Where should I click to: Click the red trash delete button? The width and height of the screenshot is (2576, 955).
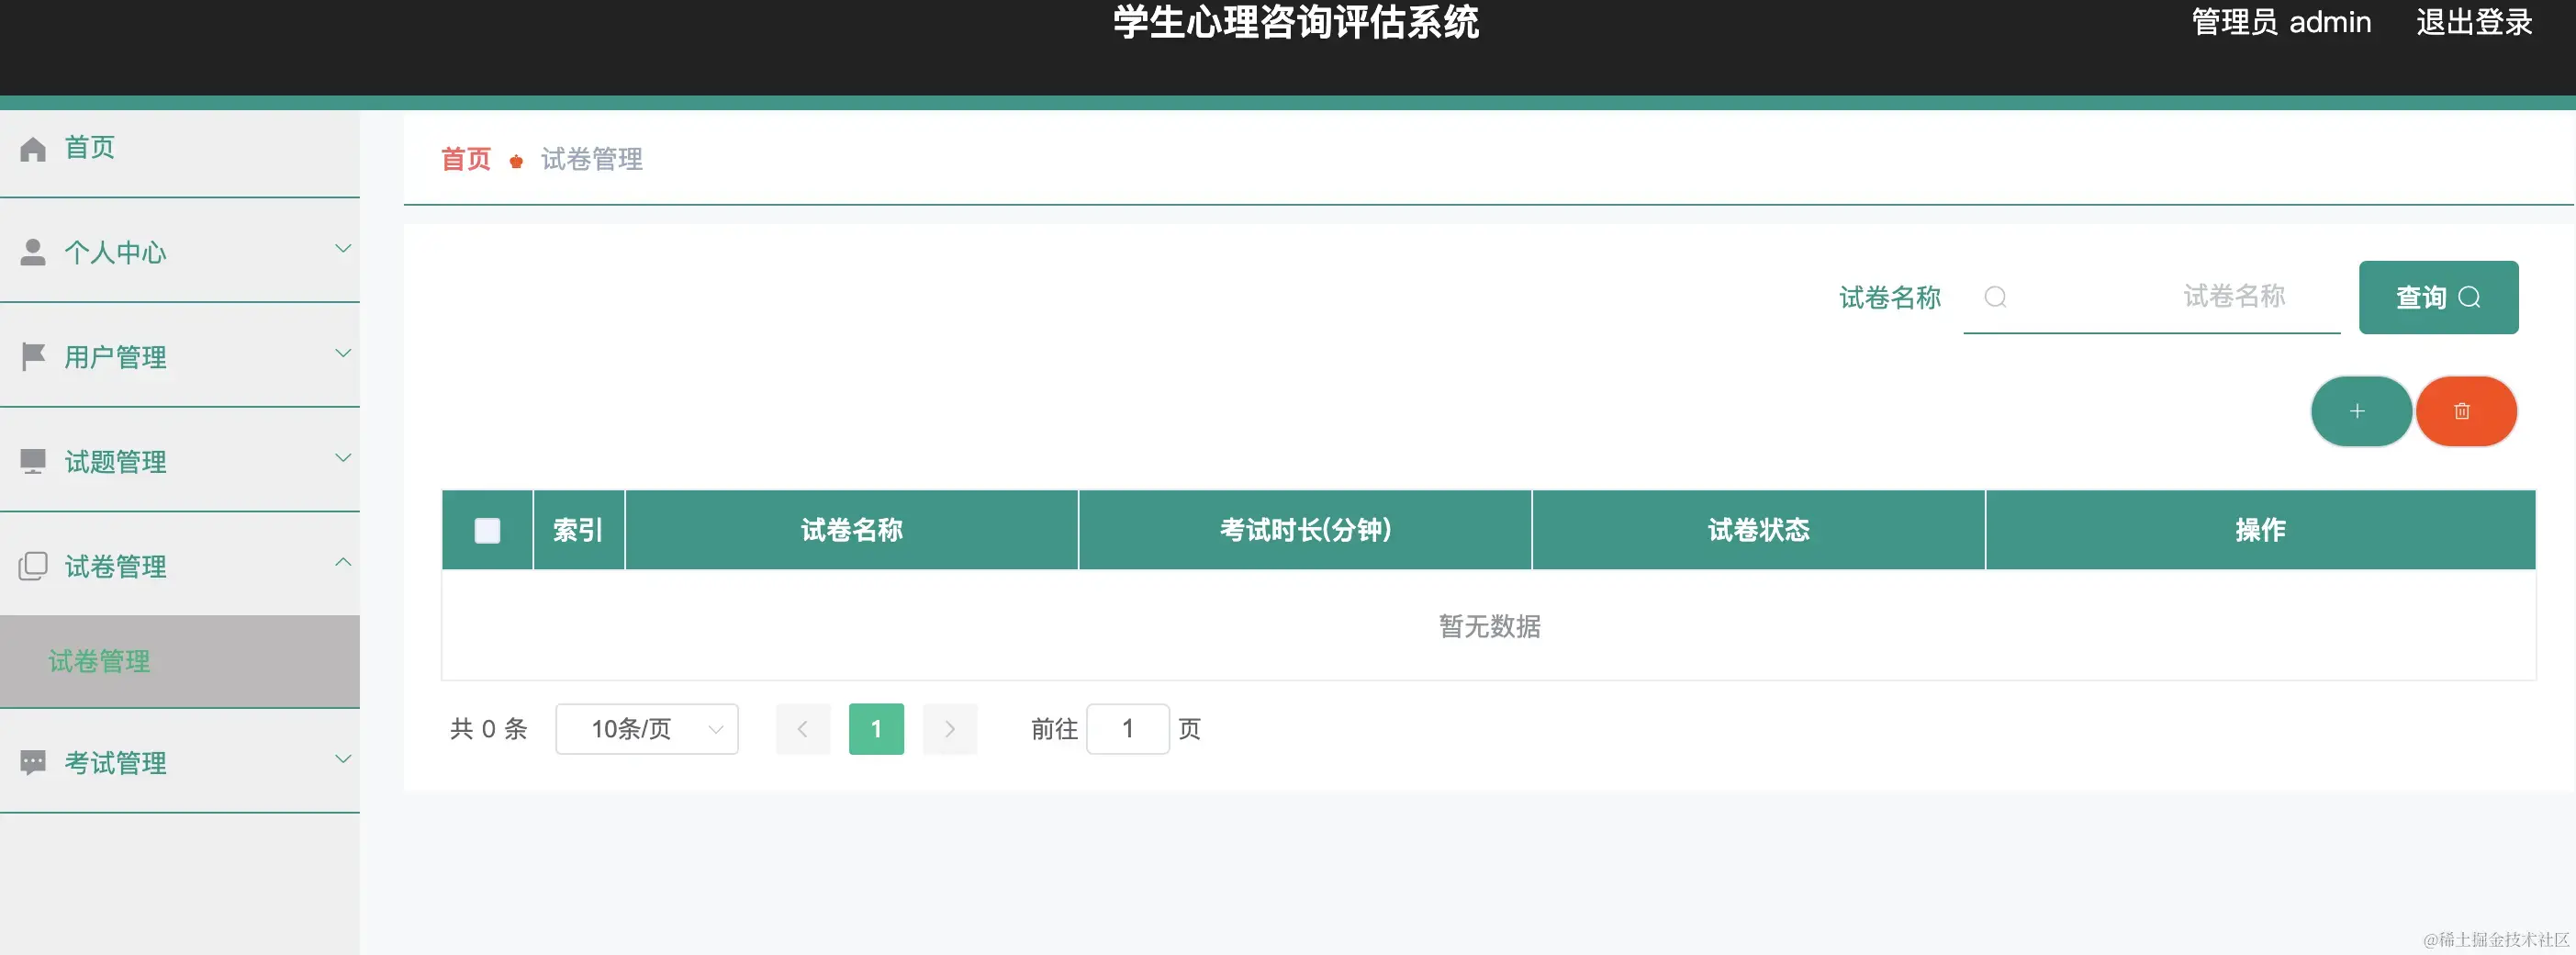pos(2466,411)
